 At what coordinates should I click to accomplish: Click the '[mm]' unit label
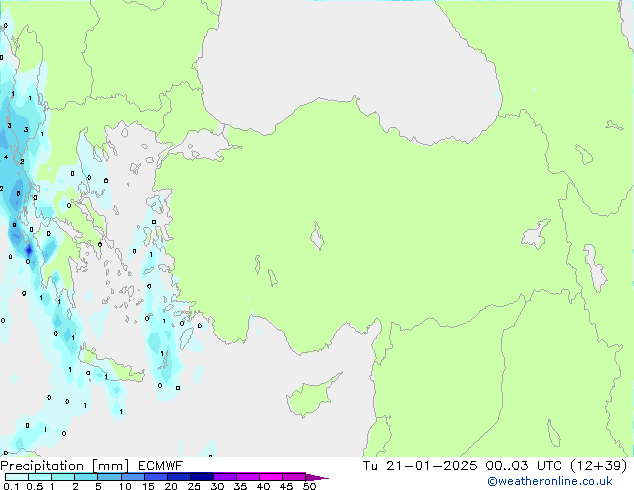click(110, 466)
